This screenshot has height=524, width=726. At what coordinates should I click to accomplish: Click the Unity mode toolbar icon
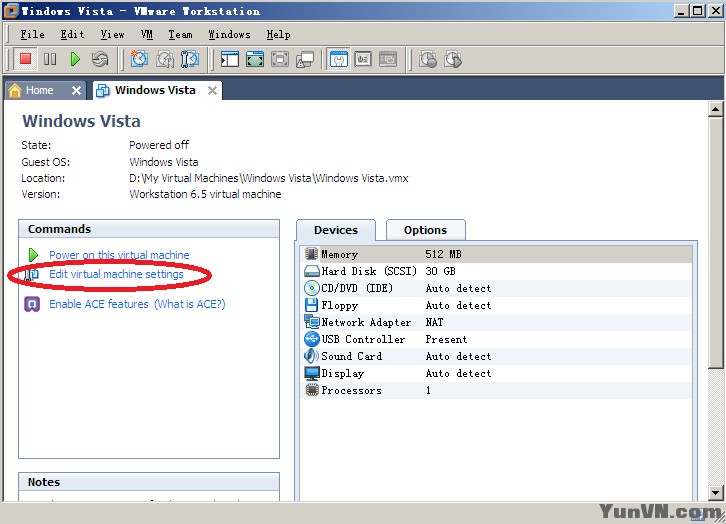pyautogui.click(x=305, y=59)
